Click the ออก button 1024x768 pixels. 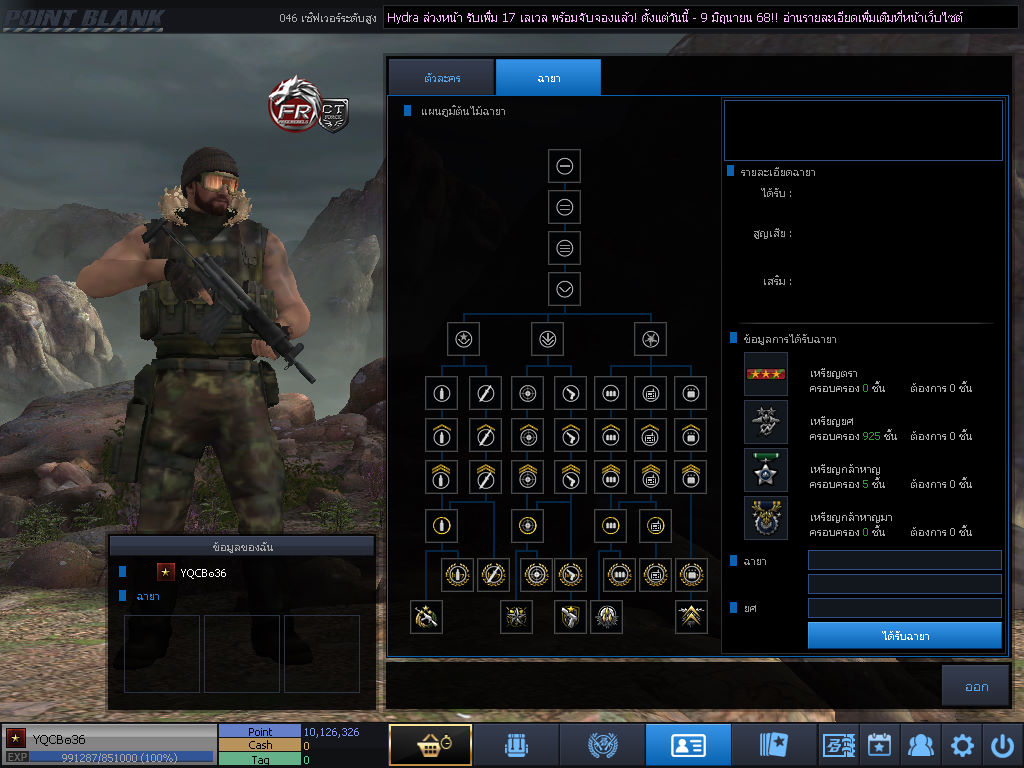pos(976,686)
